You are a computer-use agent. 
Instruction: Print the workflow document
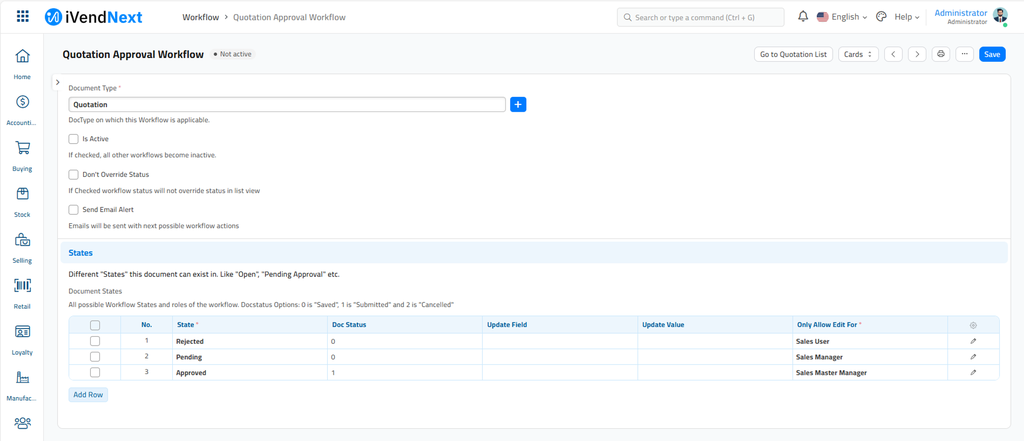click(x=941, y=54)
